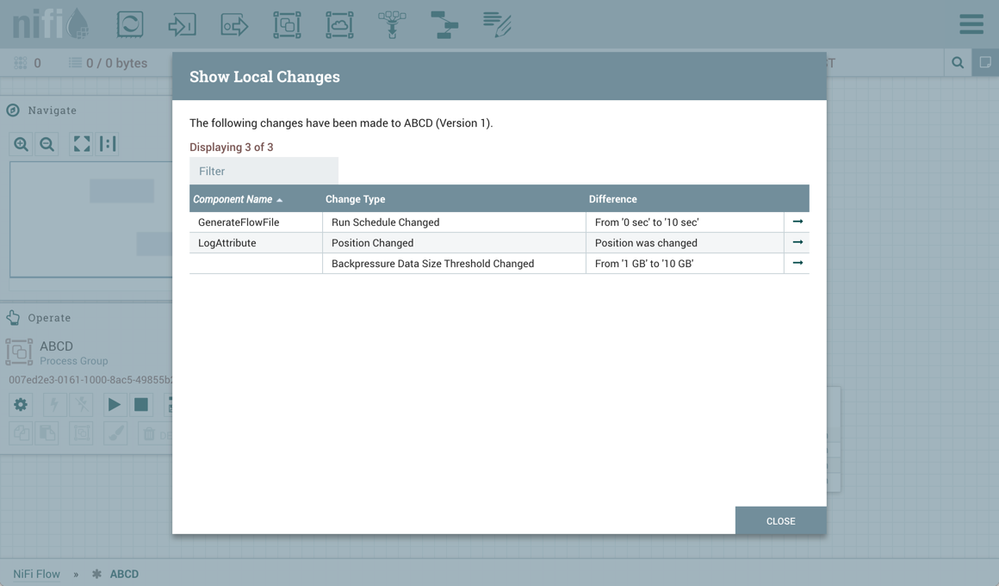The image size is (999, 586).
Task: Click the Start button in the Operate panel
Action: [113, 404]
